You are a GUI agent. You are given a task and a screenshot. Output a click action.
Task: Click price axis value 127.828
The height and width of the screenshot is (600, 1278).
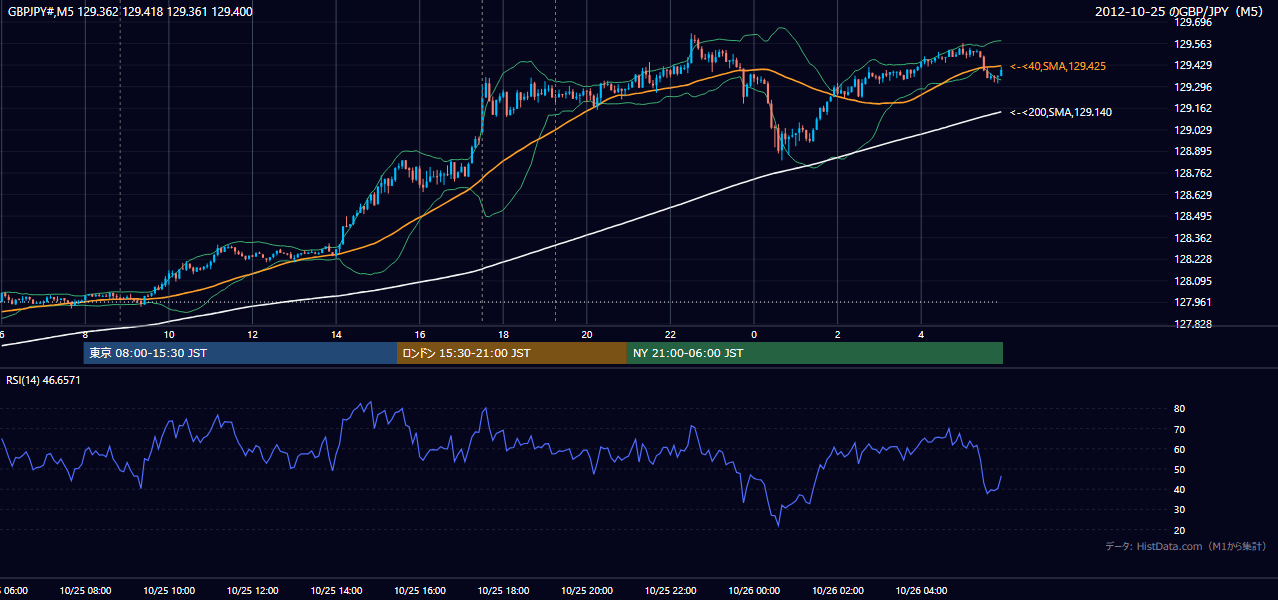coord(1192,324)
